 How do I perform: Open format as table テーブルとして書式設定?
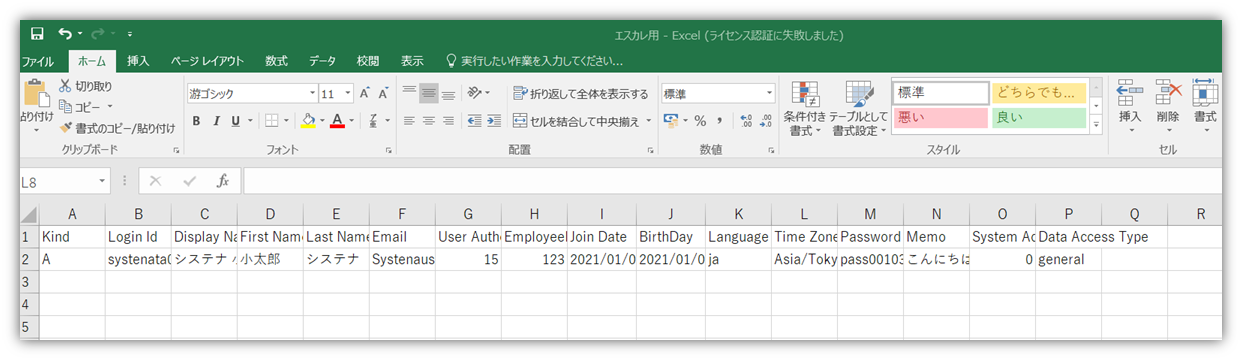858,109
